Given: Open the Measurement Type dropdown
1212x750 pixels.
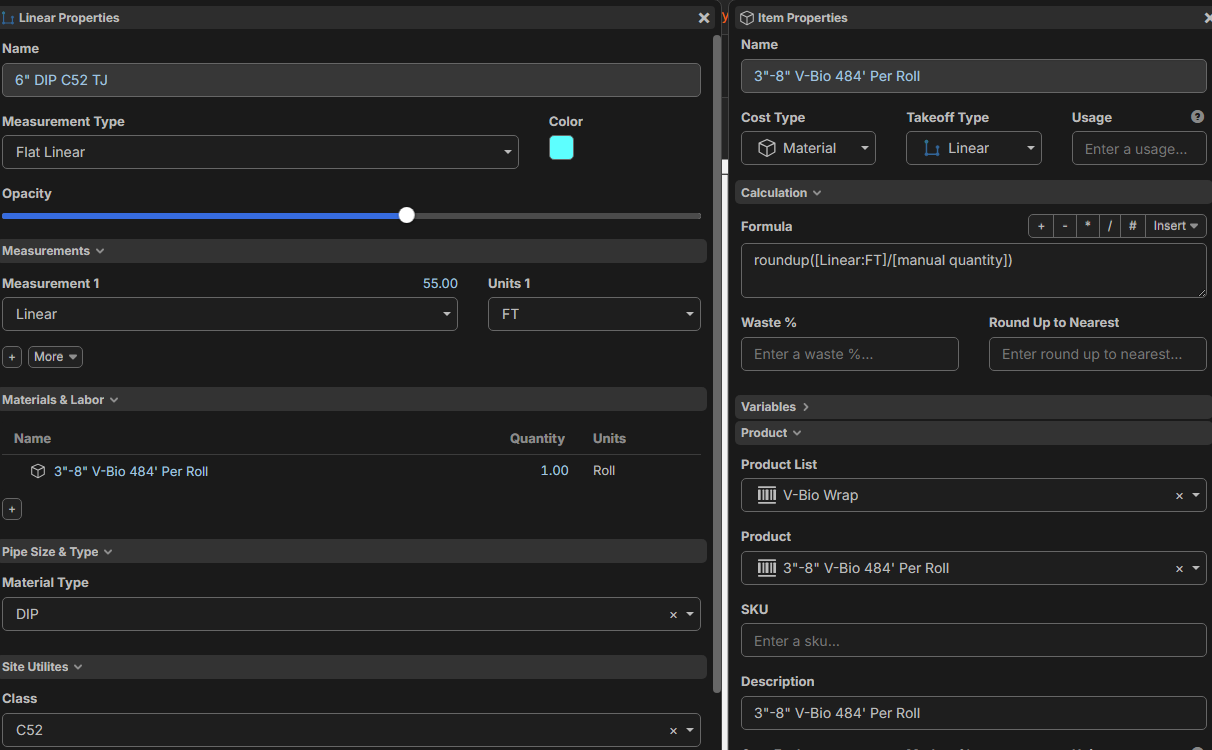Looking at the screenshot, I should pyautogui.click(x=260, y=152).
